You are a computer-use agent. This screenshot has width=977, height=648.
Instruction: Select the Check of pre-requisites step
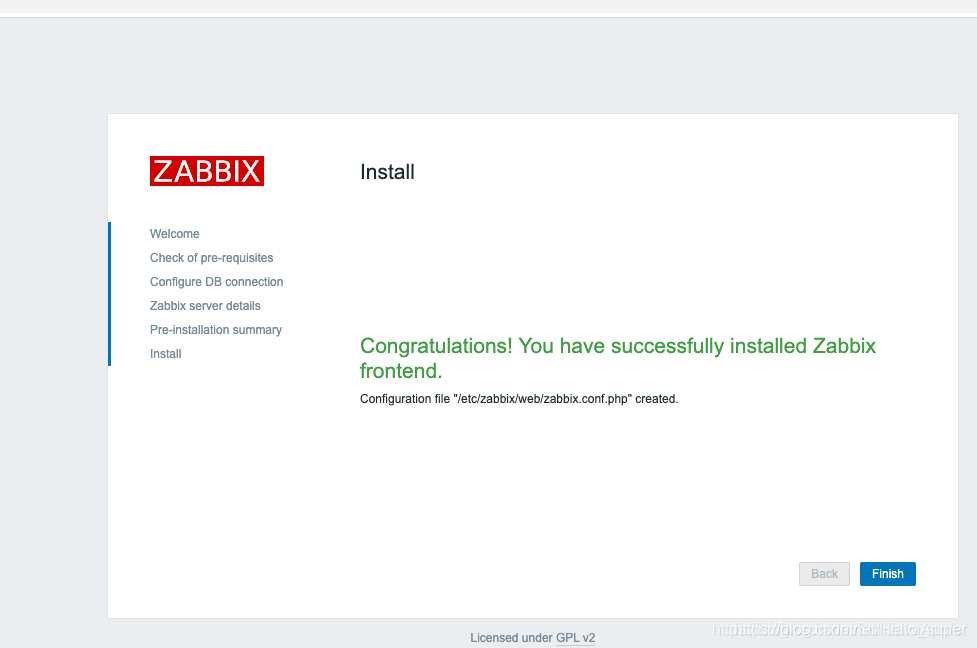(211, 258)
